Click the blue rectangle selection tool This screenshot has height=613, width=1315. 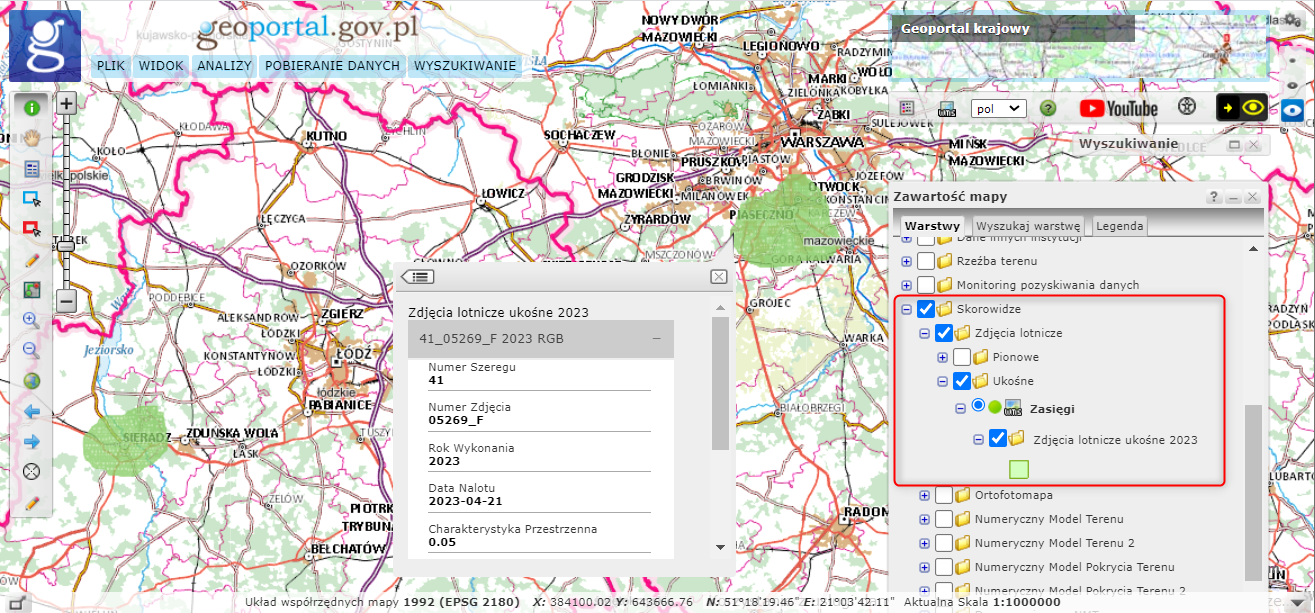tap(31, 199)
